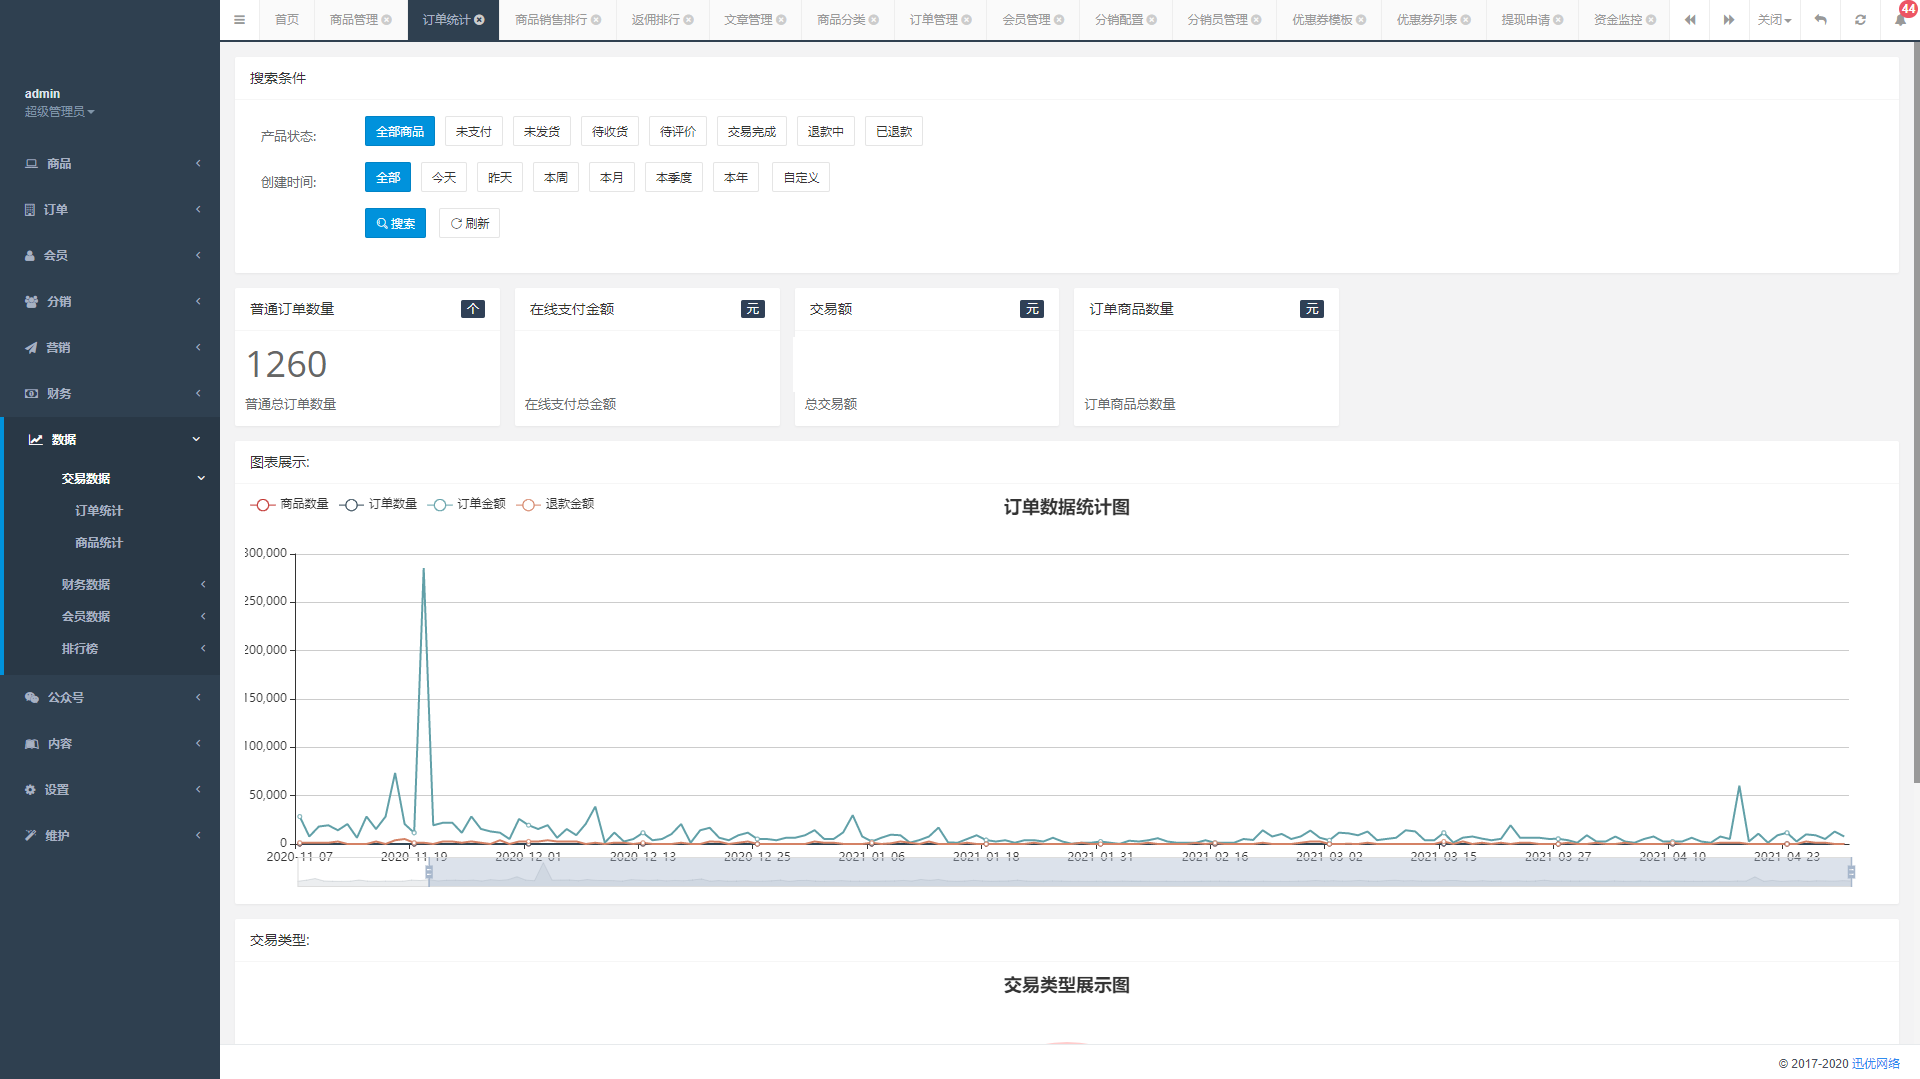Open the 关闭 dropdown menu
The height and width of the screenshot is (1079, 1920).
[x=1774, y=20]
